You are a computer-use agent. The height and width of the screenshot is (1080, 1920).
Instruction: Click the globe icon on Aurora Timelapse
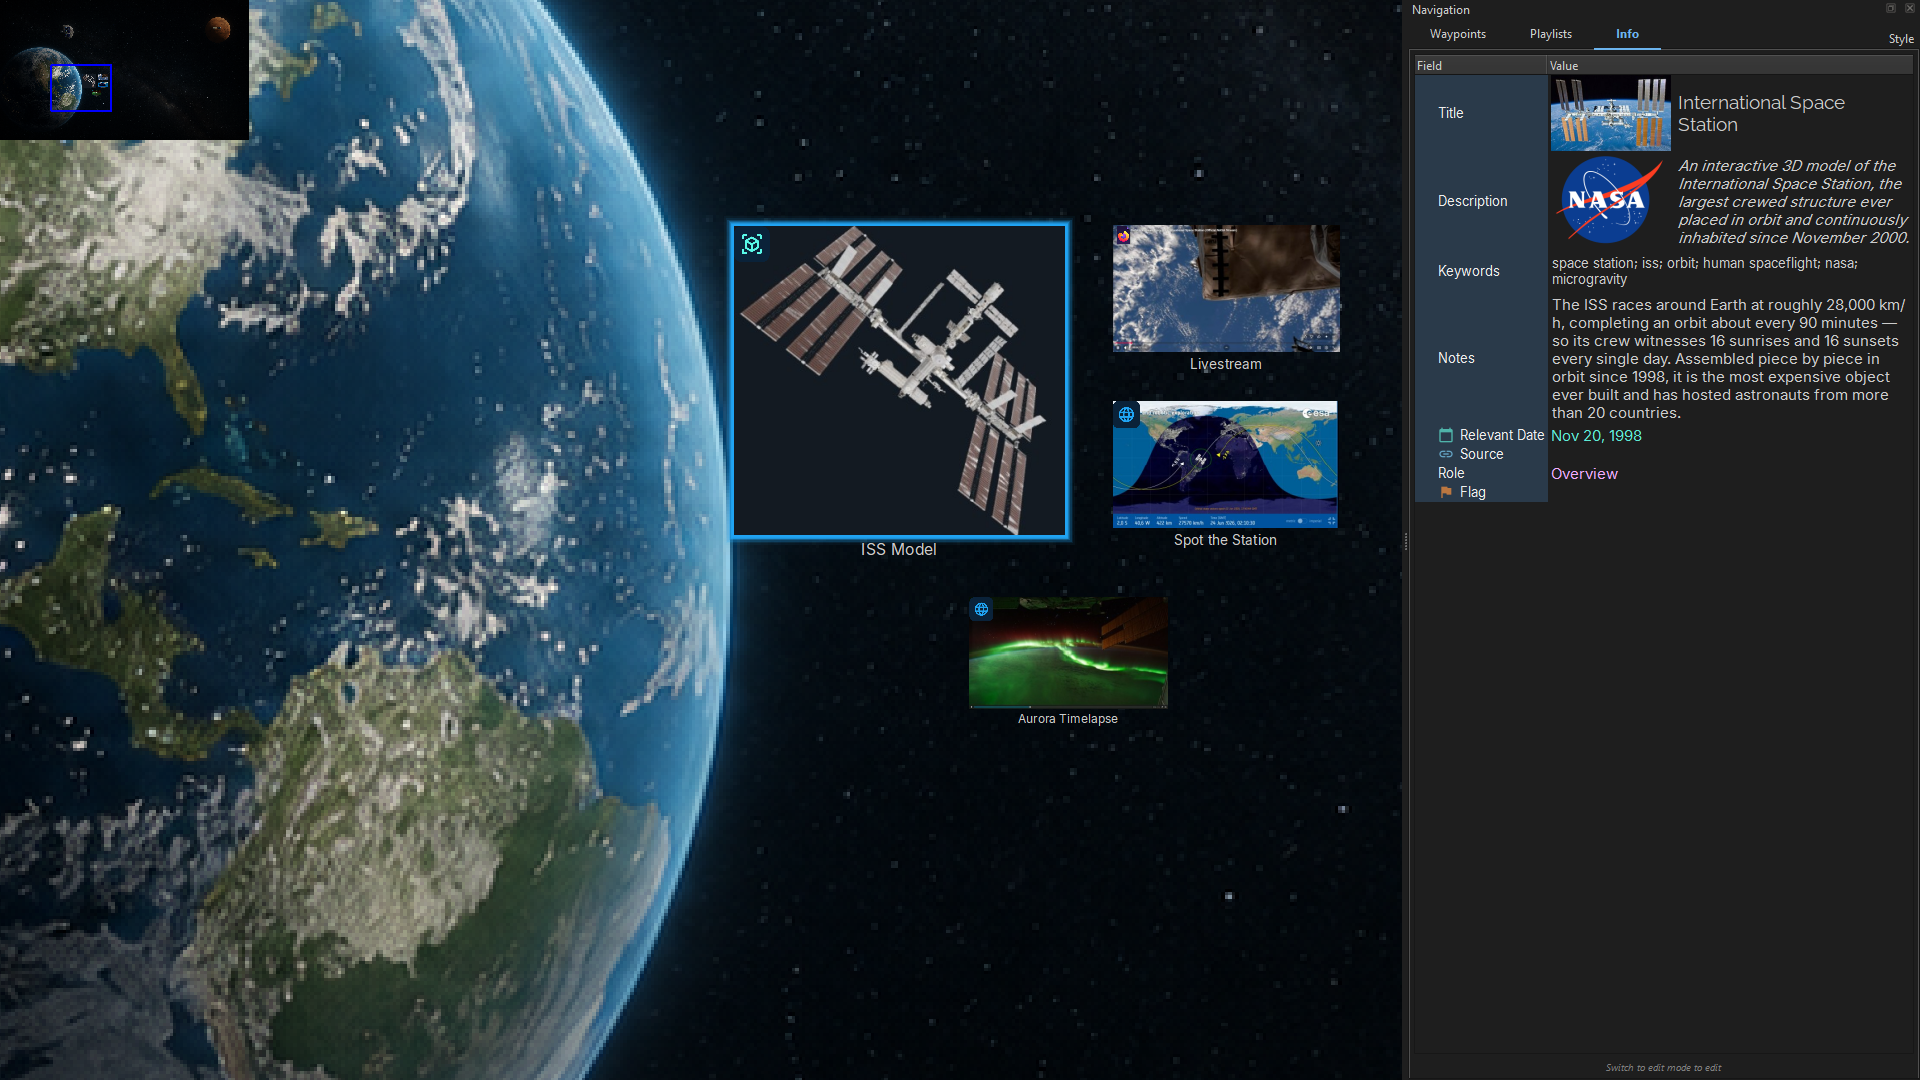pyautogui.click(x=982, y=609)
